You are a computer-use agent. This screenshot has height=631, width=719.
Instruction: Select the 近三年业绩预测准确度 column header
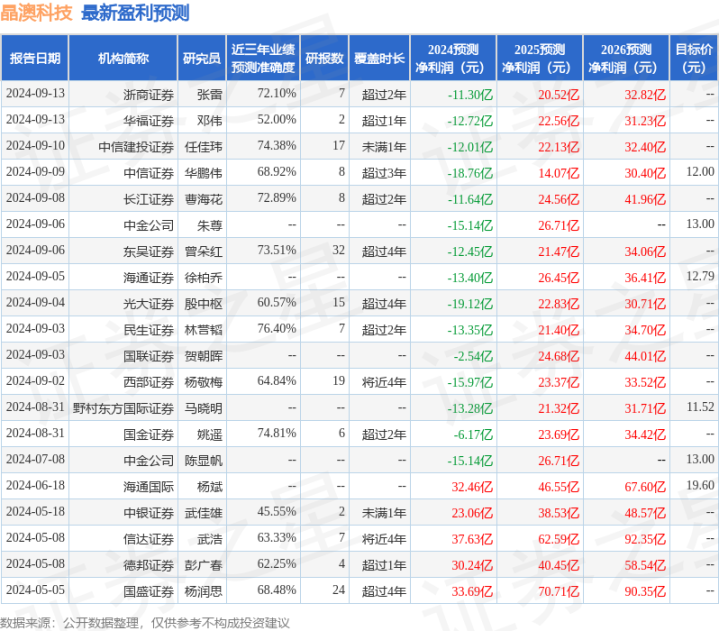pyautogui.click(x=263, y=58)
